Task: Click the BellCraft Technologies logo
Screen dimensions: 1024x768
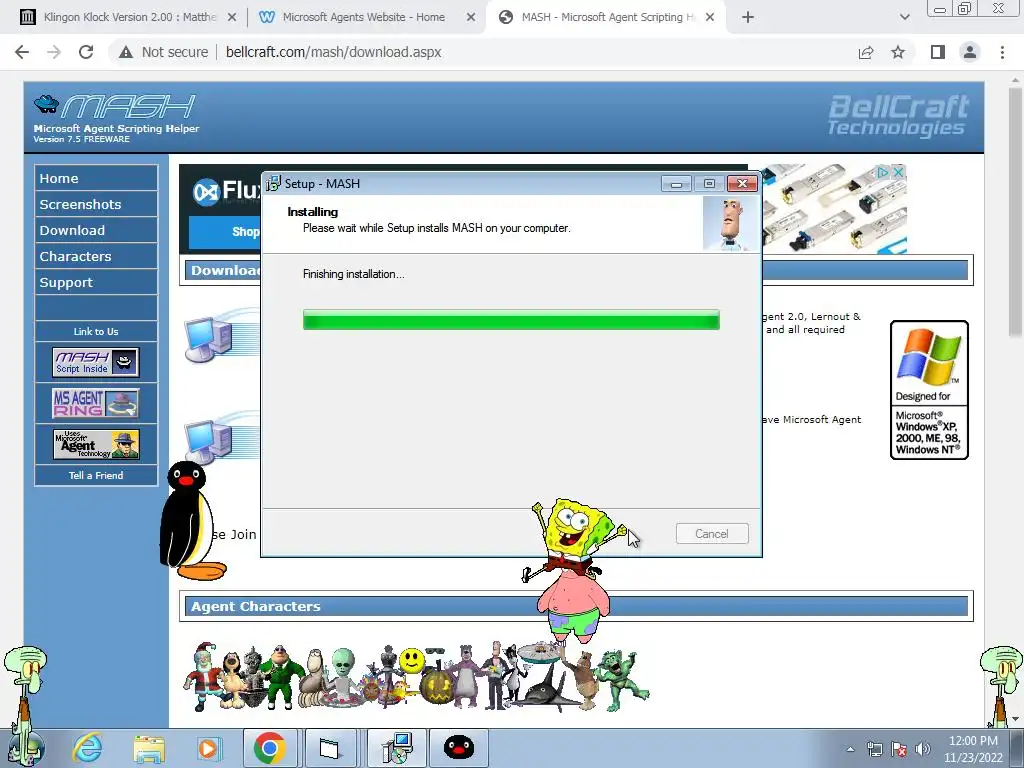Action: 897,116
